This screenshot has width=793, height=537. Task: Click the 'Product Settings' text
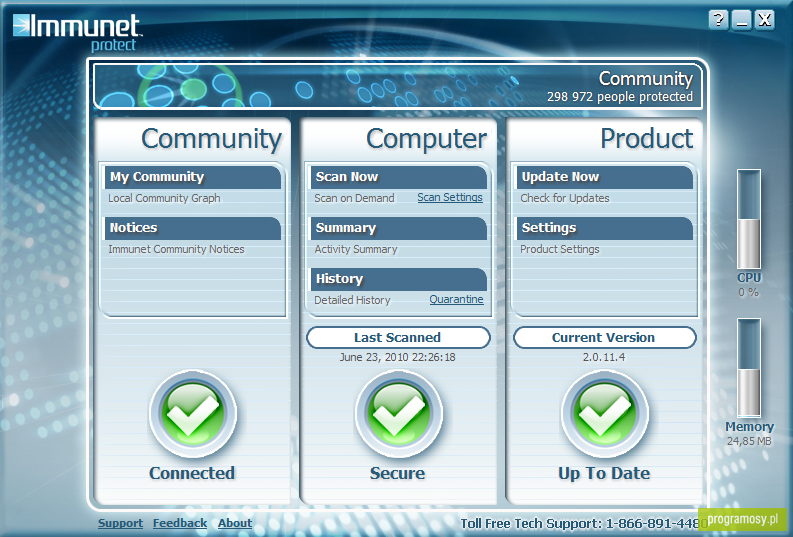[559, 249]
